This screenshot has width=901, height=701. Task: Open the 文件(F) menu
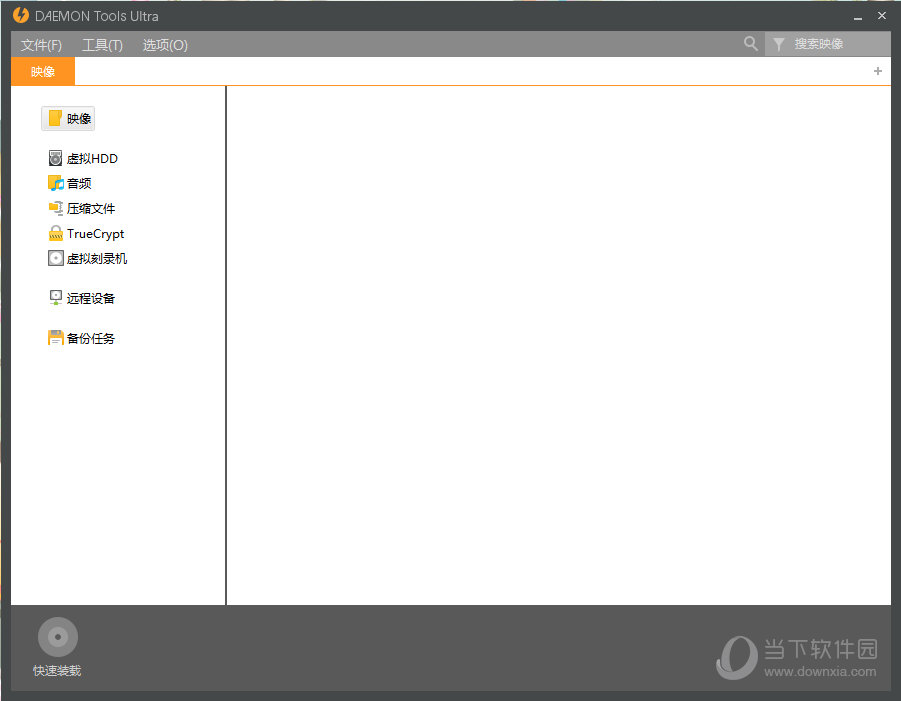pyautogui.click(x=41, y=45)
